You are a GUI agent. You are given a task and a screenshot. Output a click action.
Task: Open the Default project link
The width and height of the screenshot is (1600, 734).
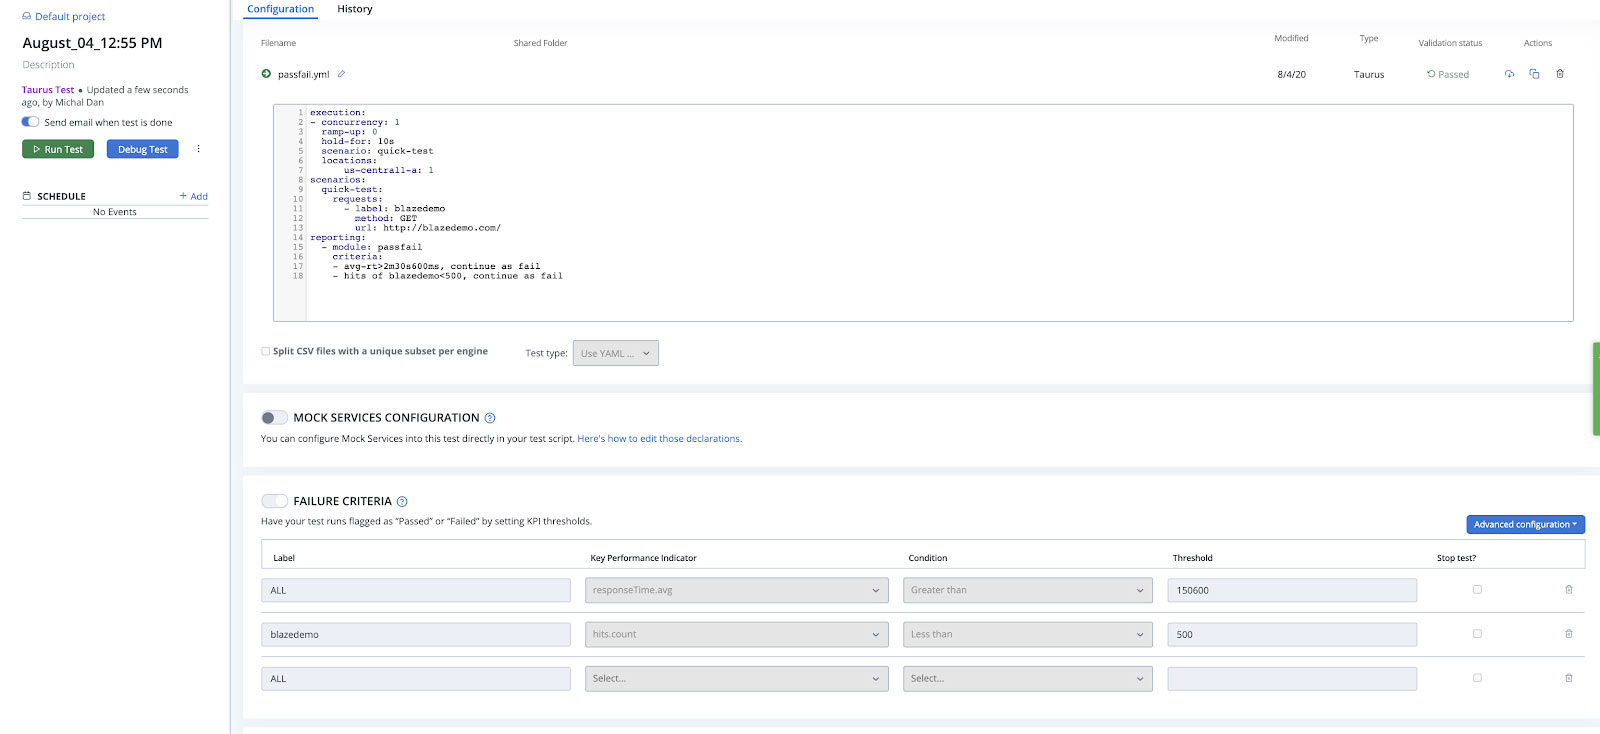(70, 16)
